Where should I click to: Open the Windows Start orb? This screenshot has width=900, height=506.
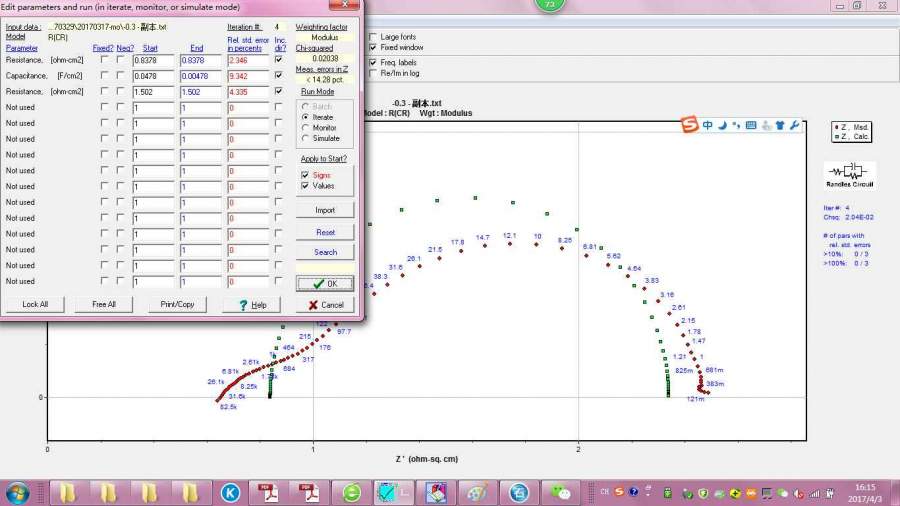tap(17, 493)
